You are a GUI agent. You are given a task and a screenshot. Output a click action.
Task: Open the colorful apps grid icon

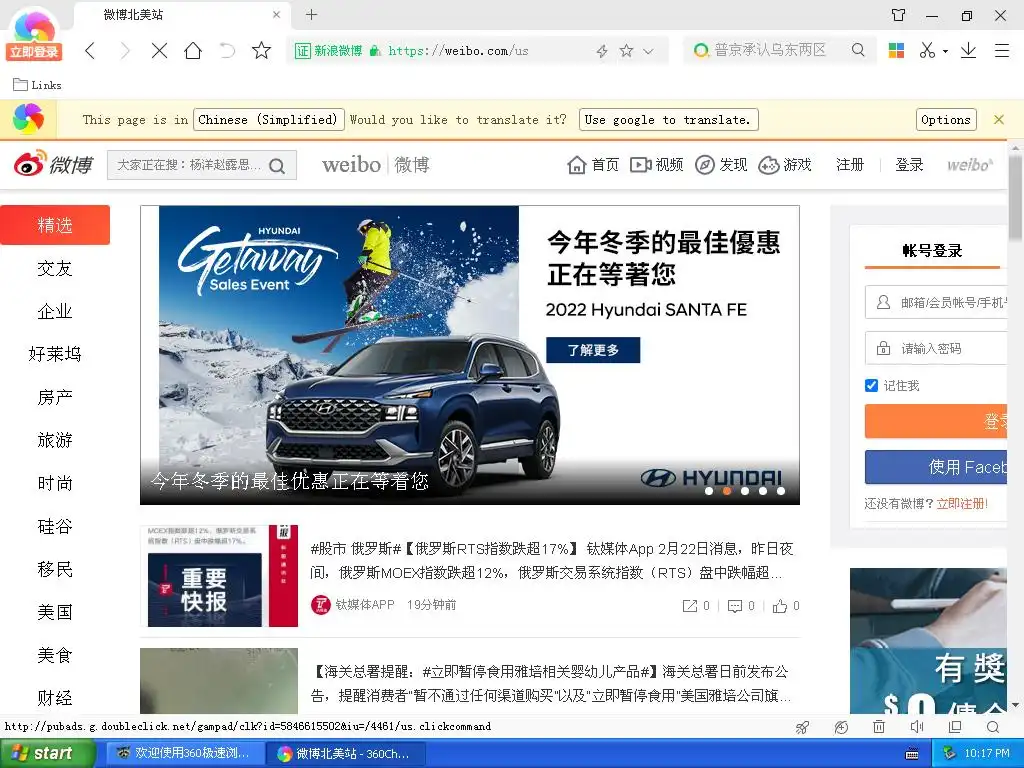pos(896,50)
